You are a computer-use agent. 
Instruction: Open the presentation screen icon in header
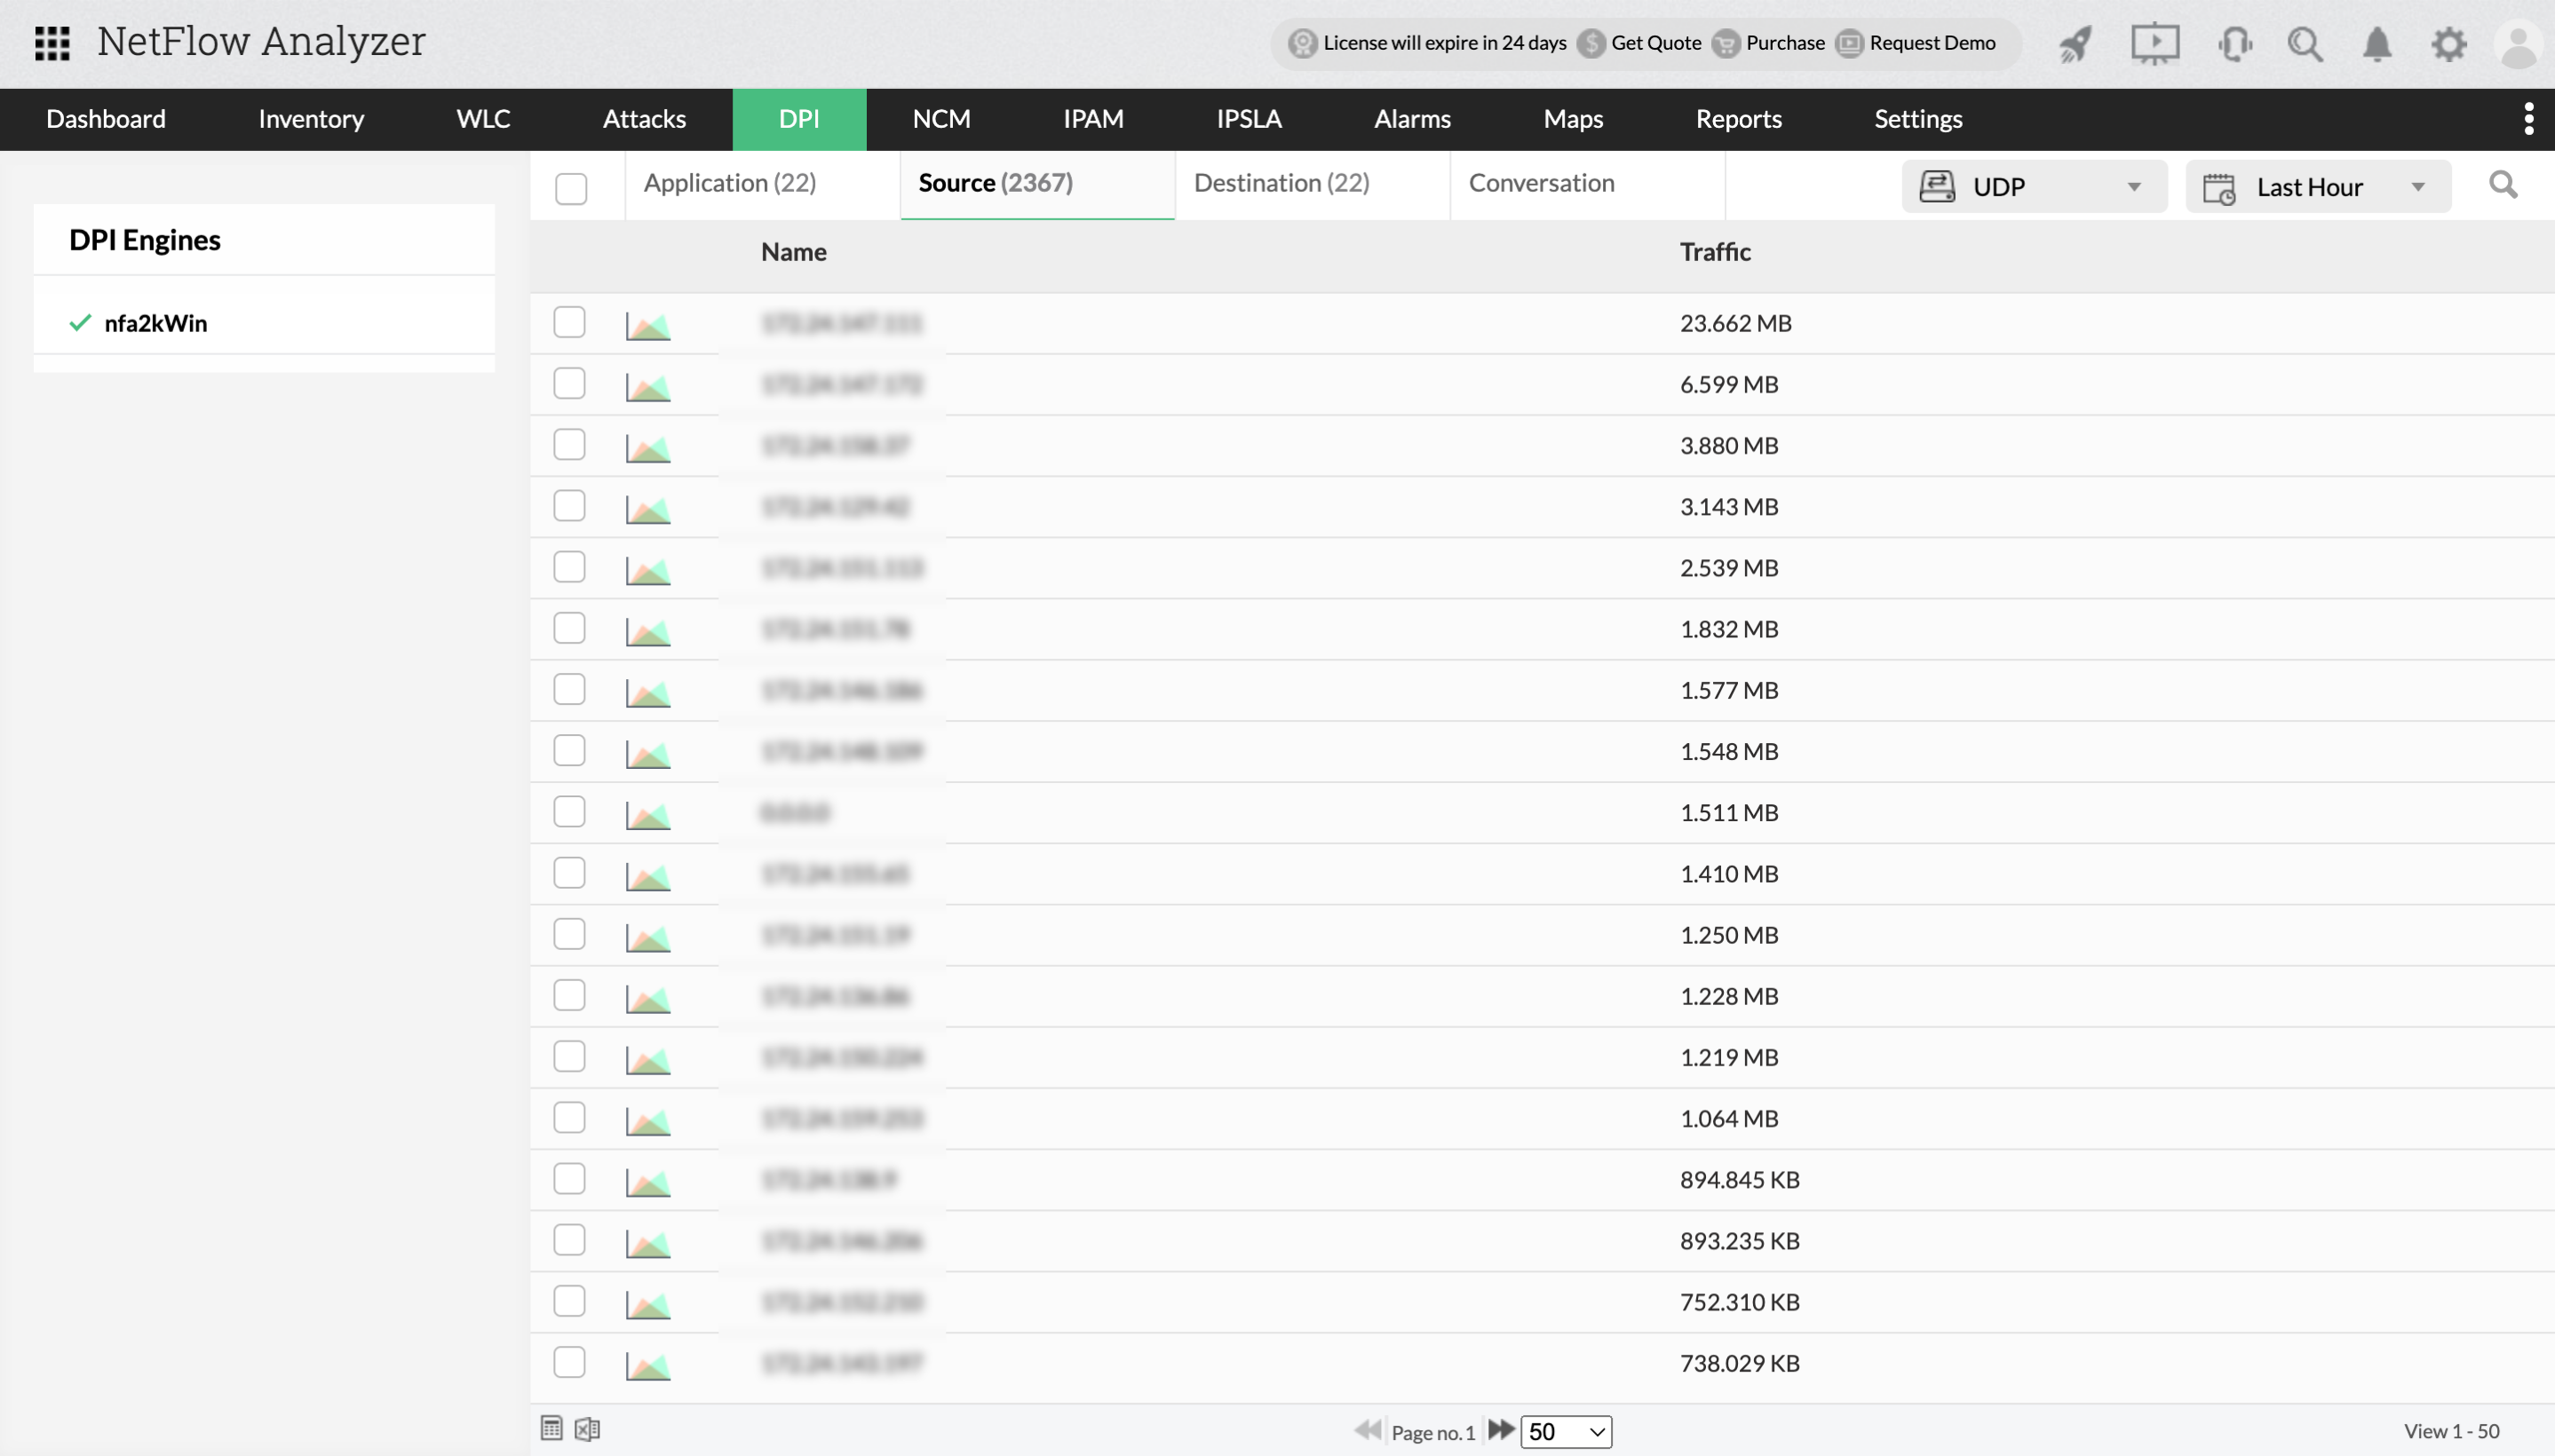click(x=2154, y=44)
